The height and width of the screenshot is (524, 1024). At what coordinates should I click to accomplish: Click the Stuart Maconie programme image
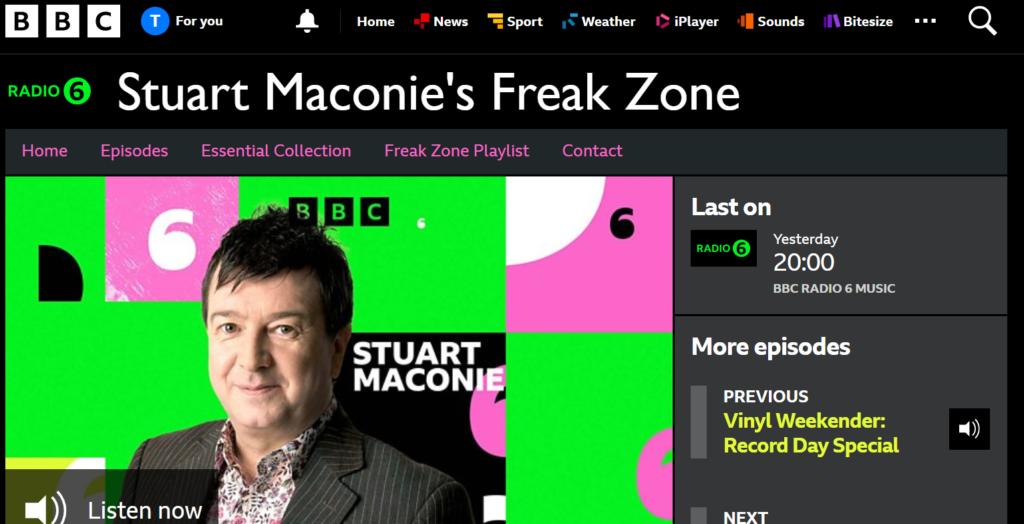(339, 350)
